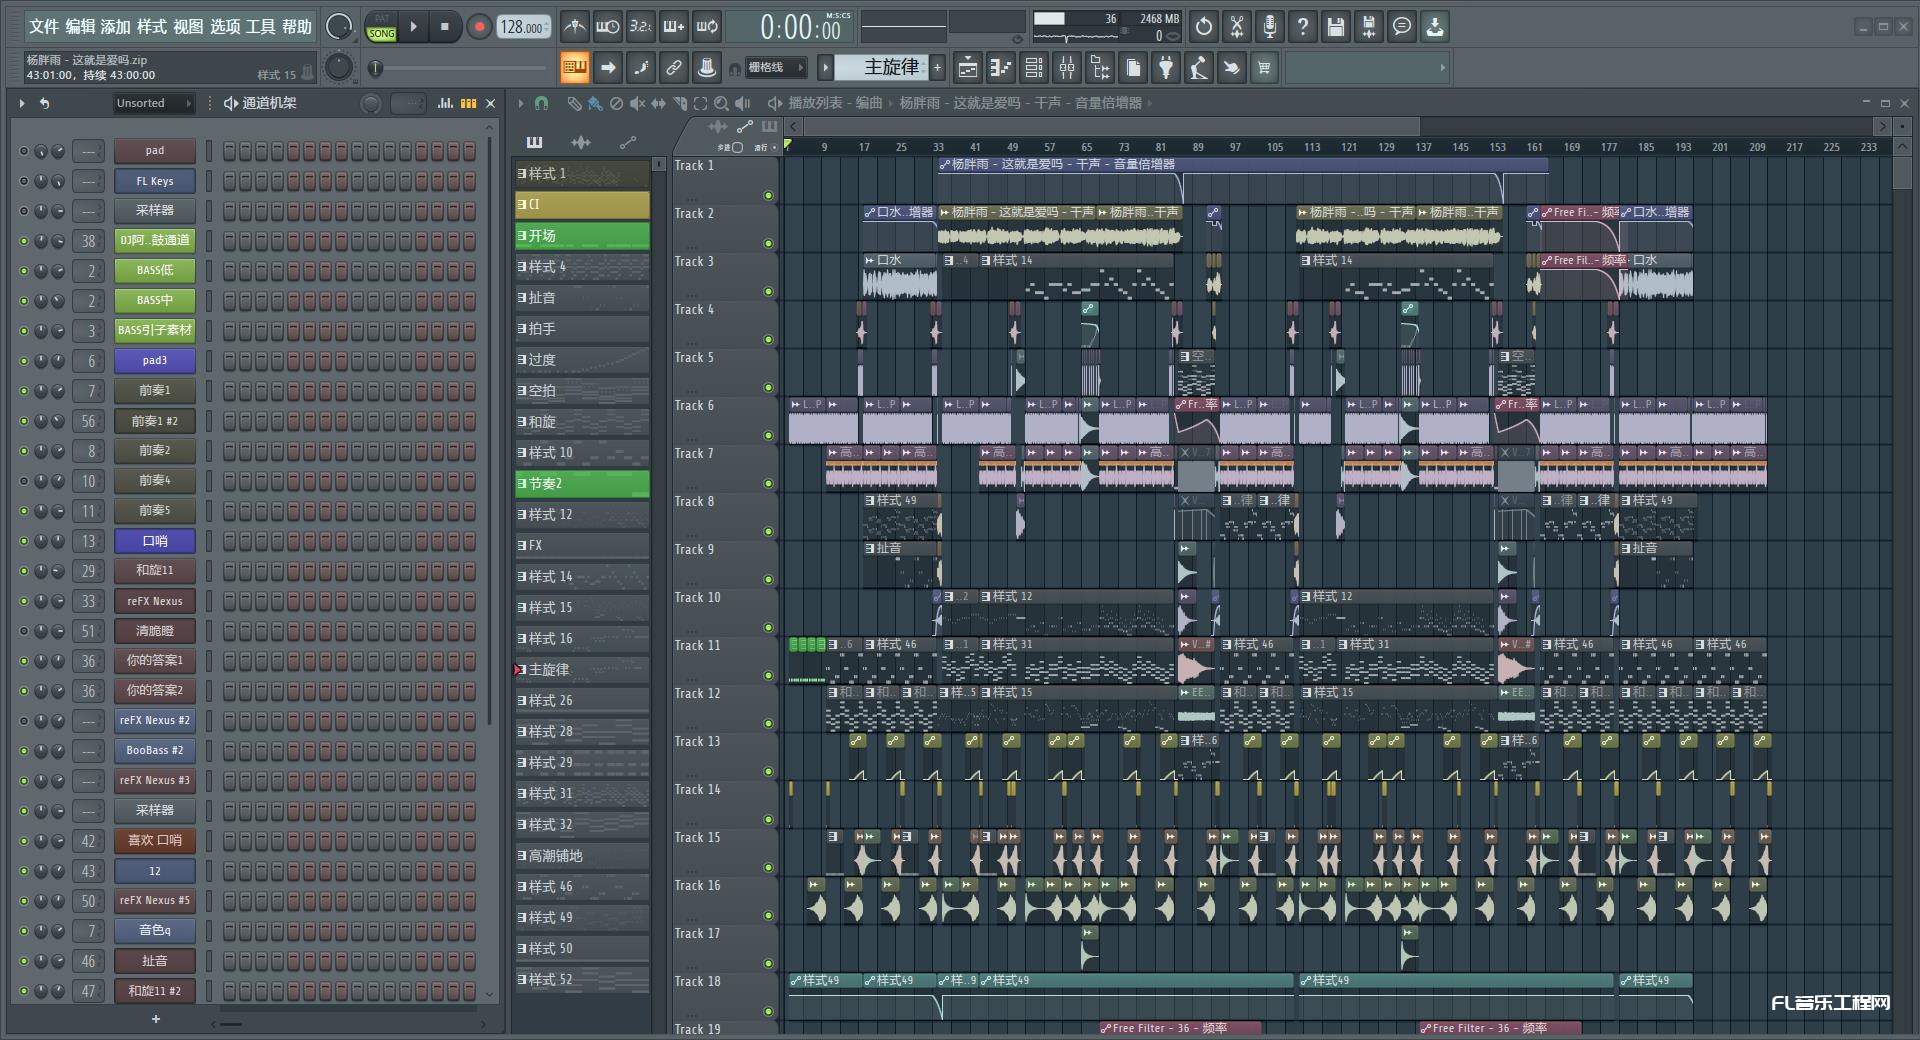Click the record button
The width and height of the screenshot is (1920, 1040).
coord(479,27)
